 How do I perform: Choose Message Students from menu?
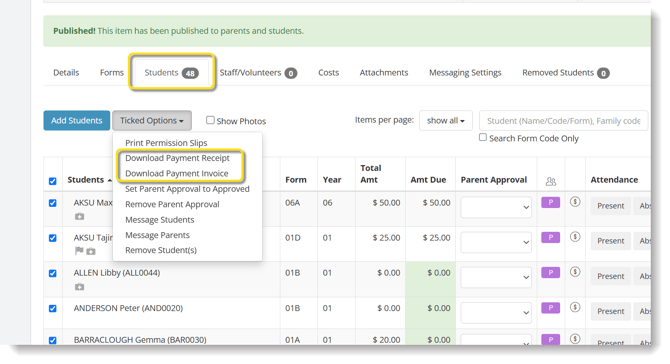159,220
